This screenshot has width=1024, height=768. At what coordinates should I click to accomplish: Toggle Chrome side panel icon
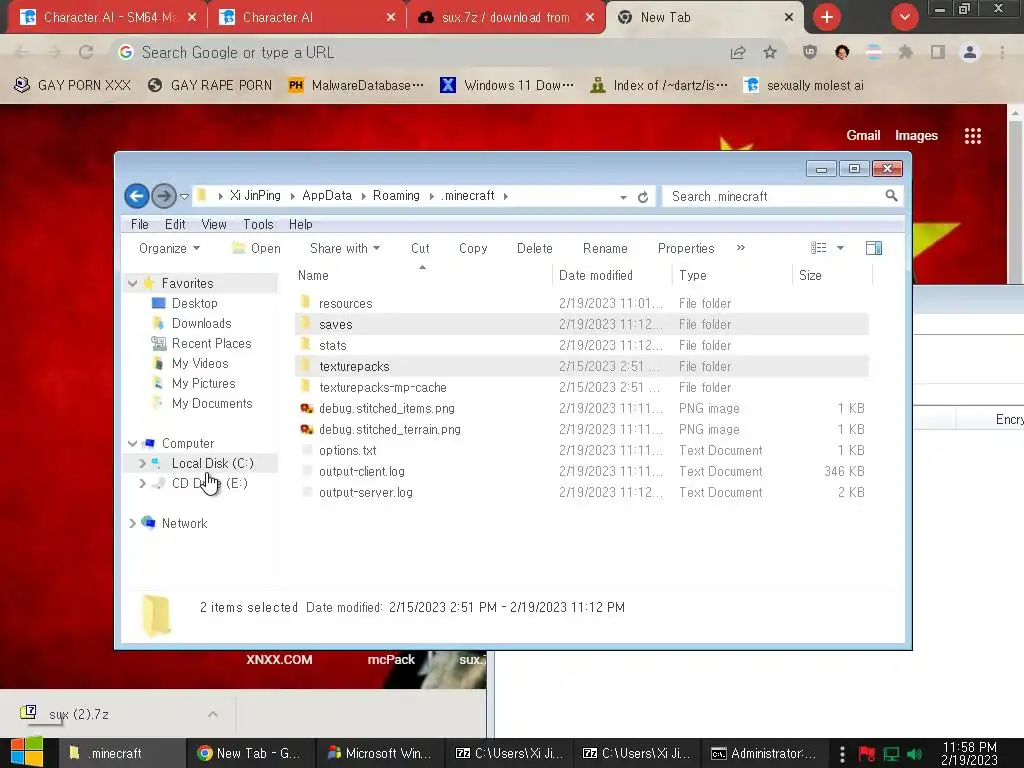point(938,52)
